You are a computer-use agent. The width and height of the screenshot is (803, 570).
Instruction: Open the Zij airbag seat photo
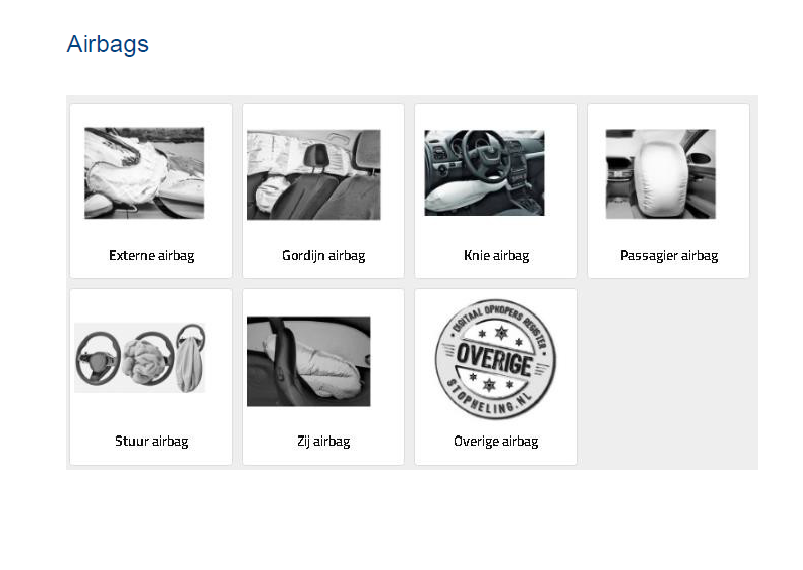(309, 362)
